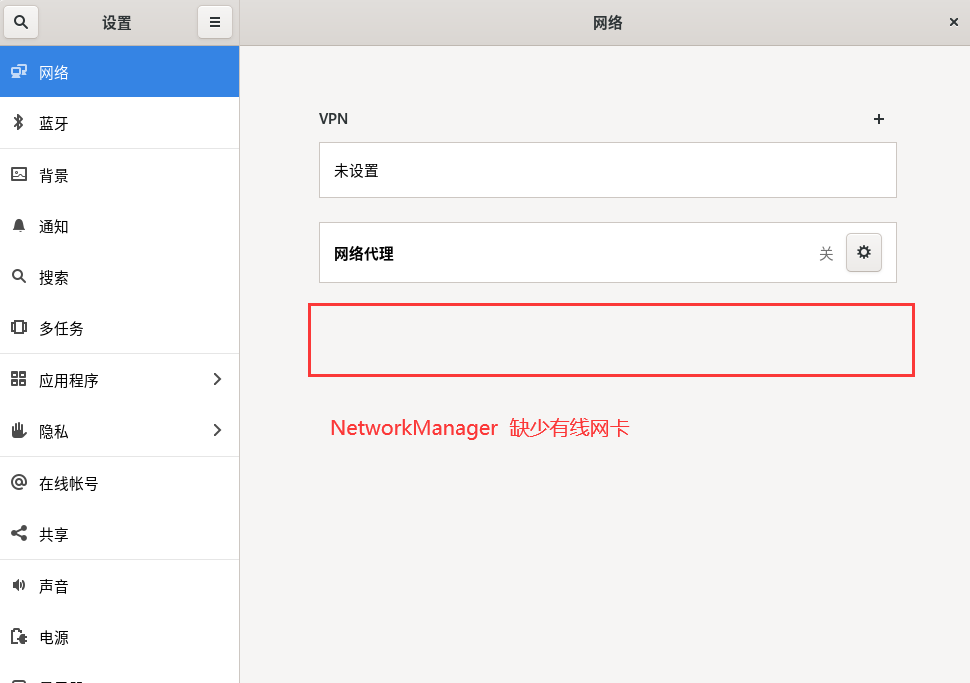Select the 网络 (Network) sidebar icon

tap(18, 71)
